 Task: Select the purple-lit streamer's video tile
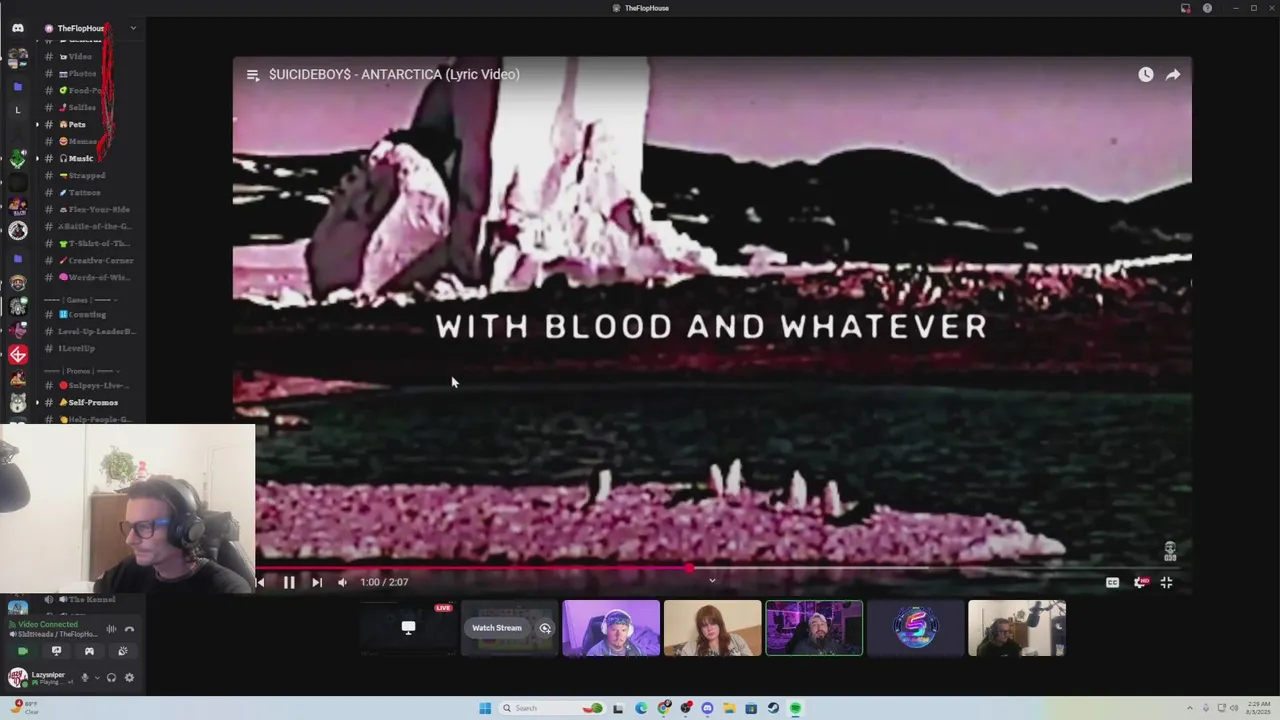[611, 628]
